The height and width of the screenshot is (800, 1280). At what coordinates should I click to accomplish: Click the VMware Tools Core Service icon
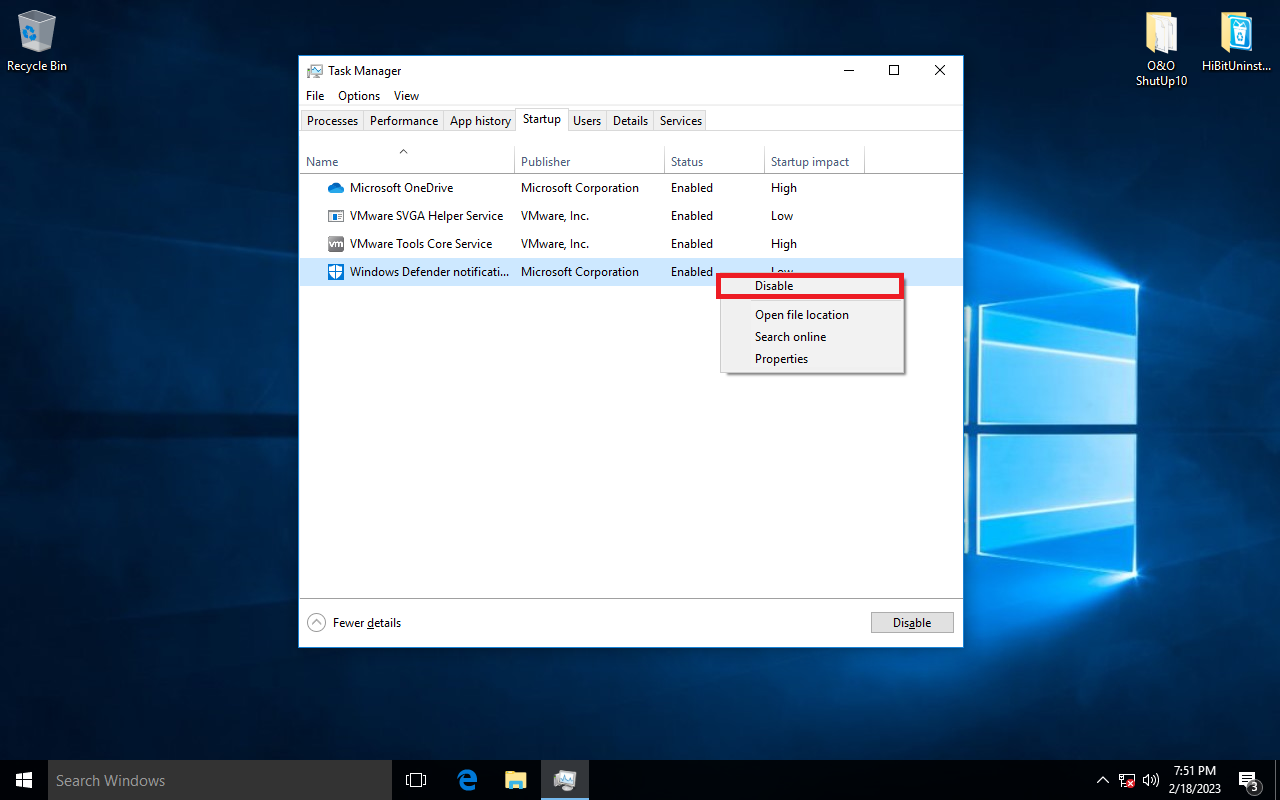[336, 244]
